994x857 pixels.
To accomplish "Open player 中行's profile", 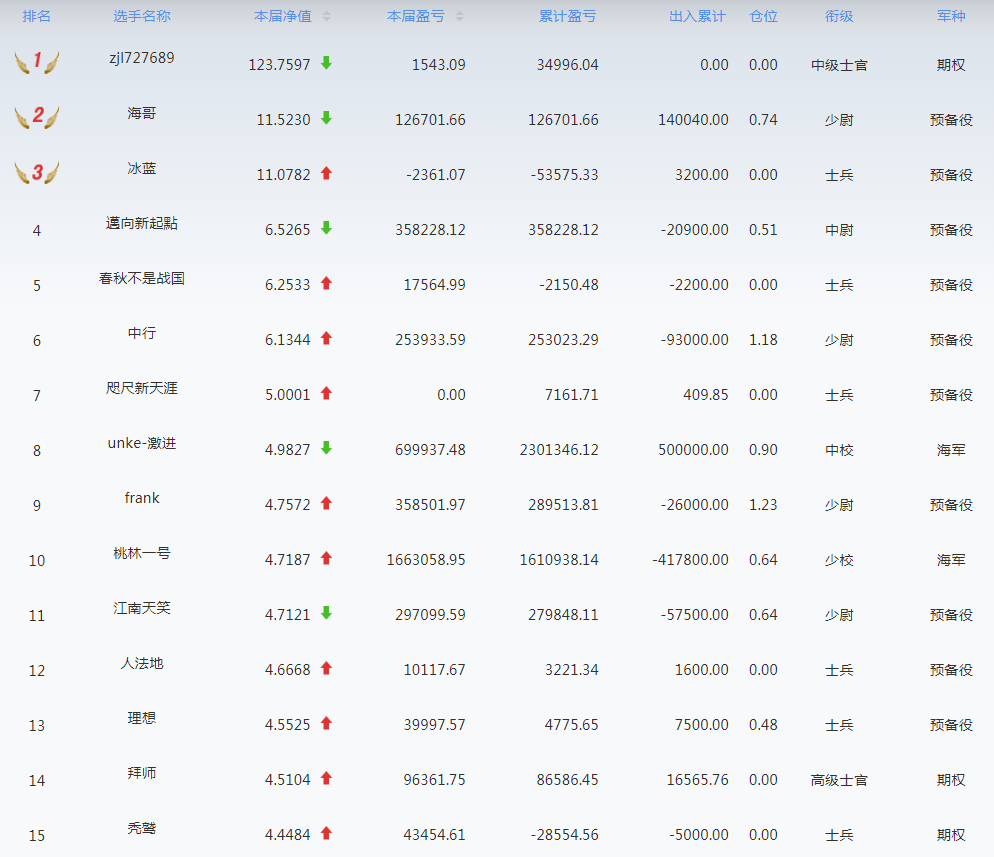I will (x=142, y=333).
